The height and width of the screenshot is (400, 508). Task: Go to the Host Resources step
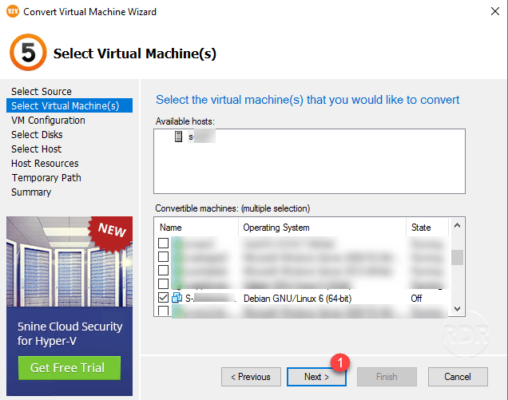click(x=45, y=163)
